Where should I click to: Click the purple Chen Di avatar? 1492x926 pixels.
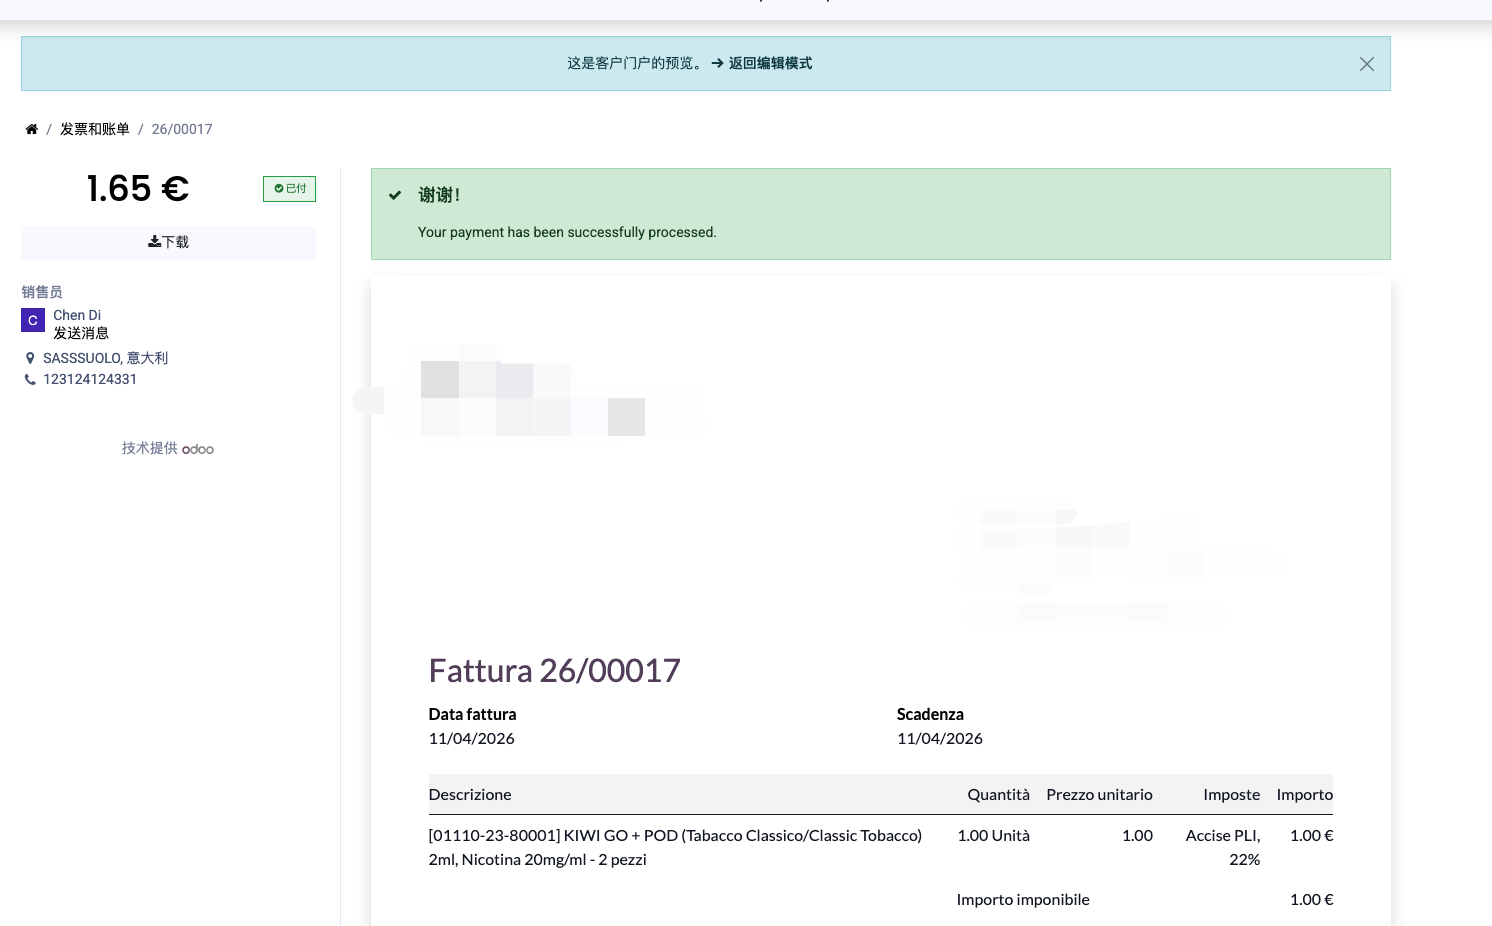33,320
